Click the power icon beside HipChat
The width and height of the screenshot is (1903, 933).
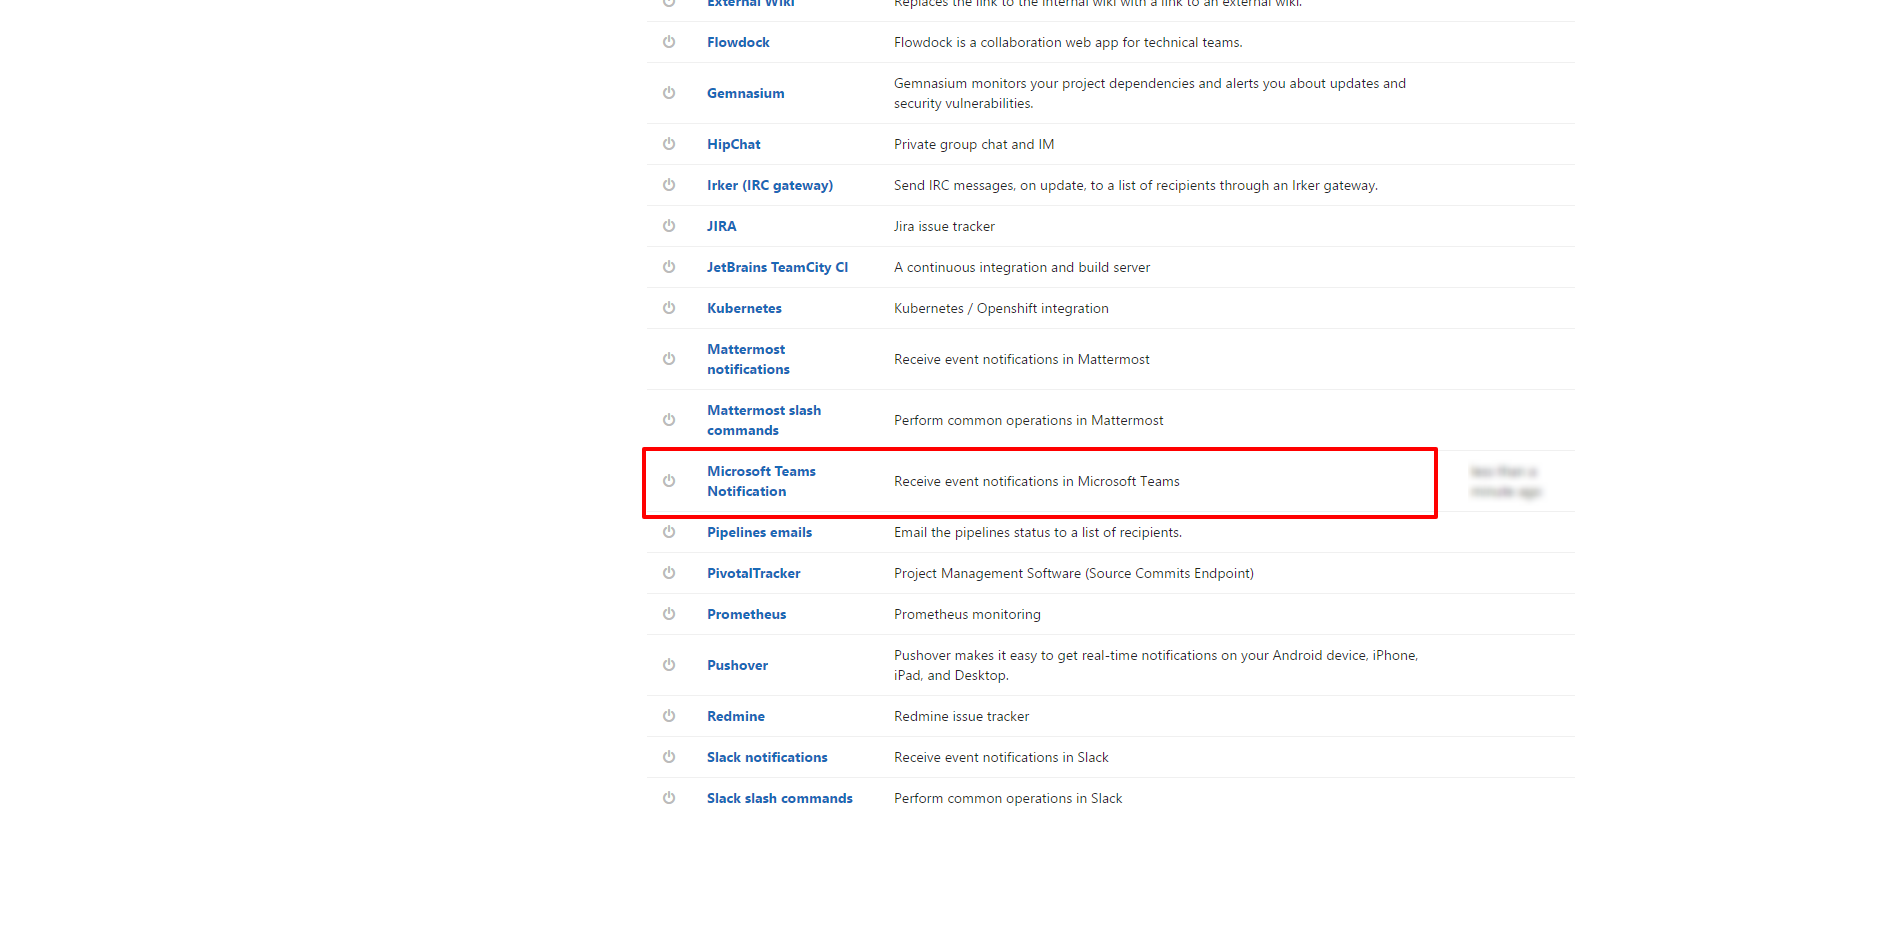669,144
